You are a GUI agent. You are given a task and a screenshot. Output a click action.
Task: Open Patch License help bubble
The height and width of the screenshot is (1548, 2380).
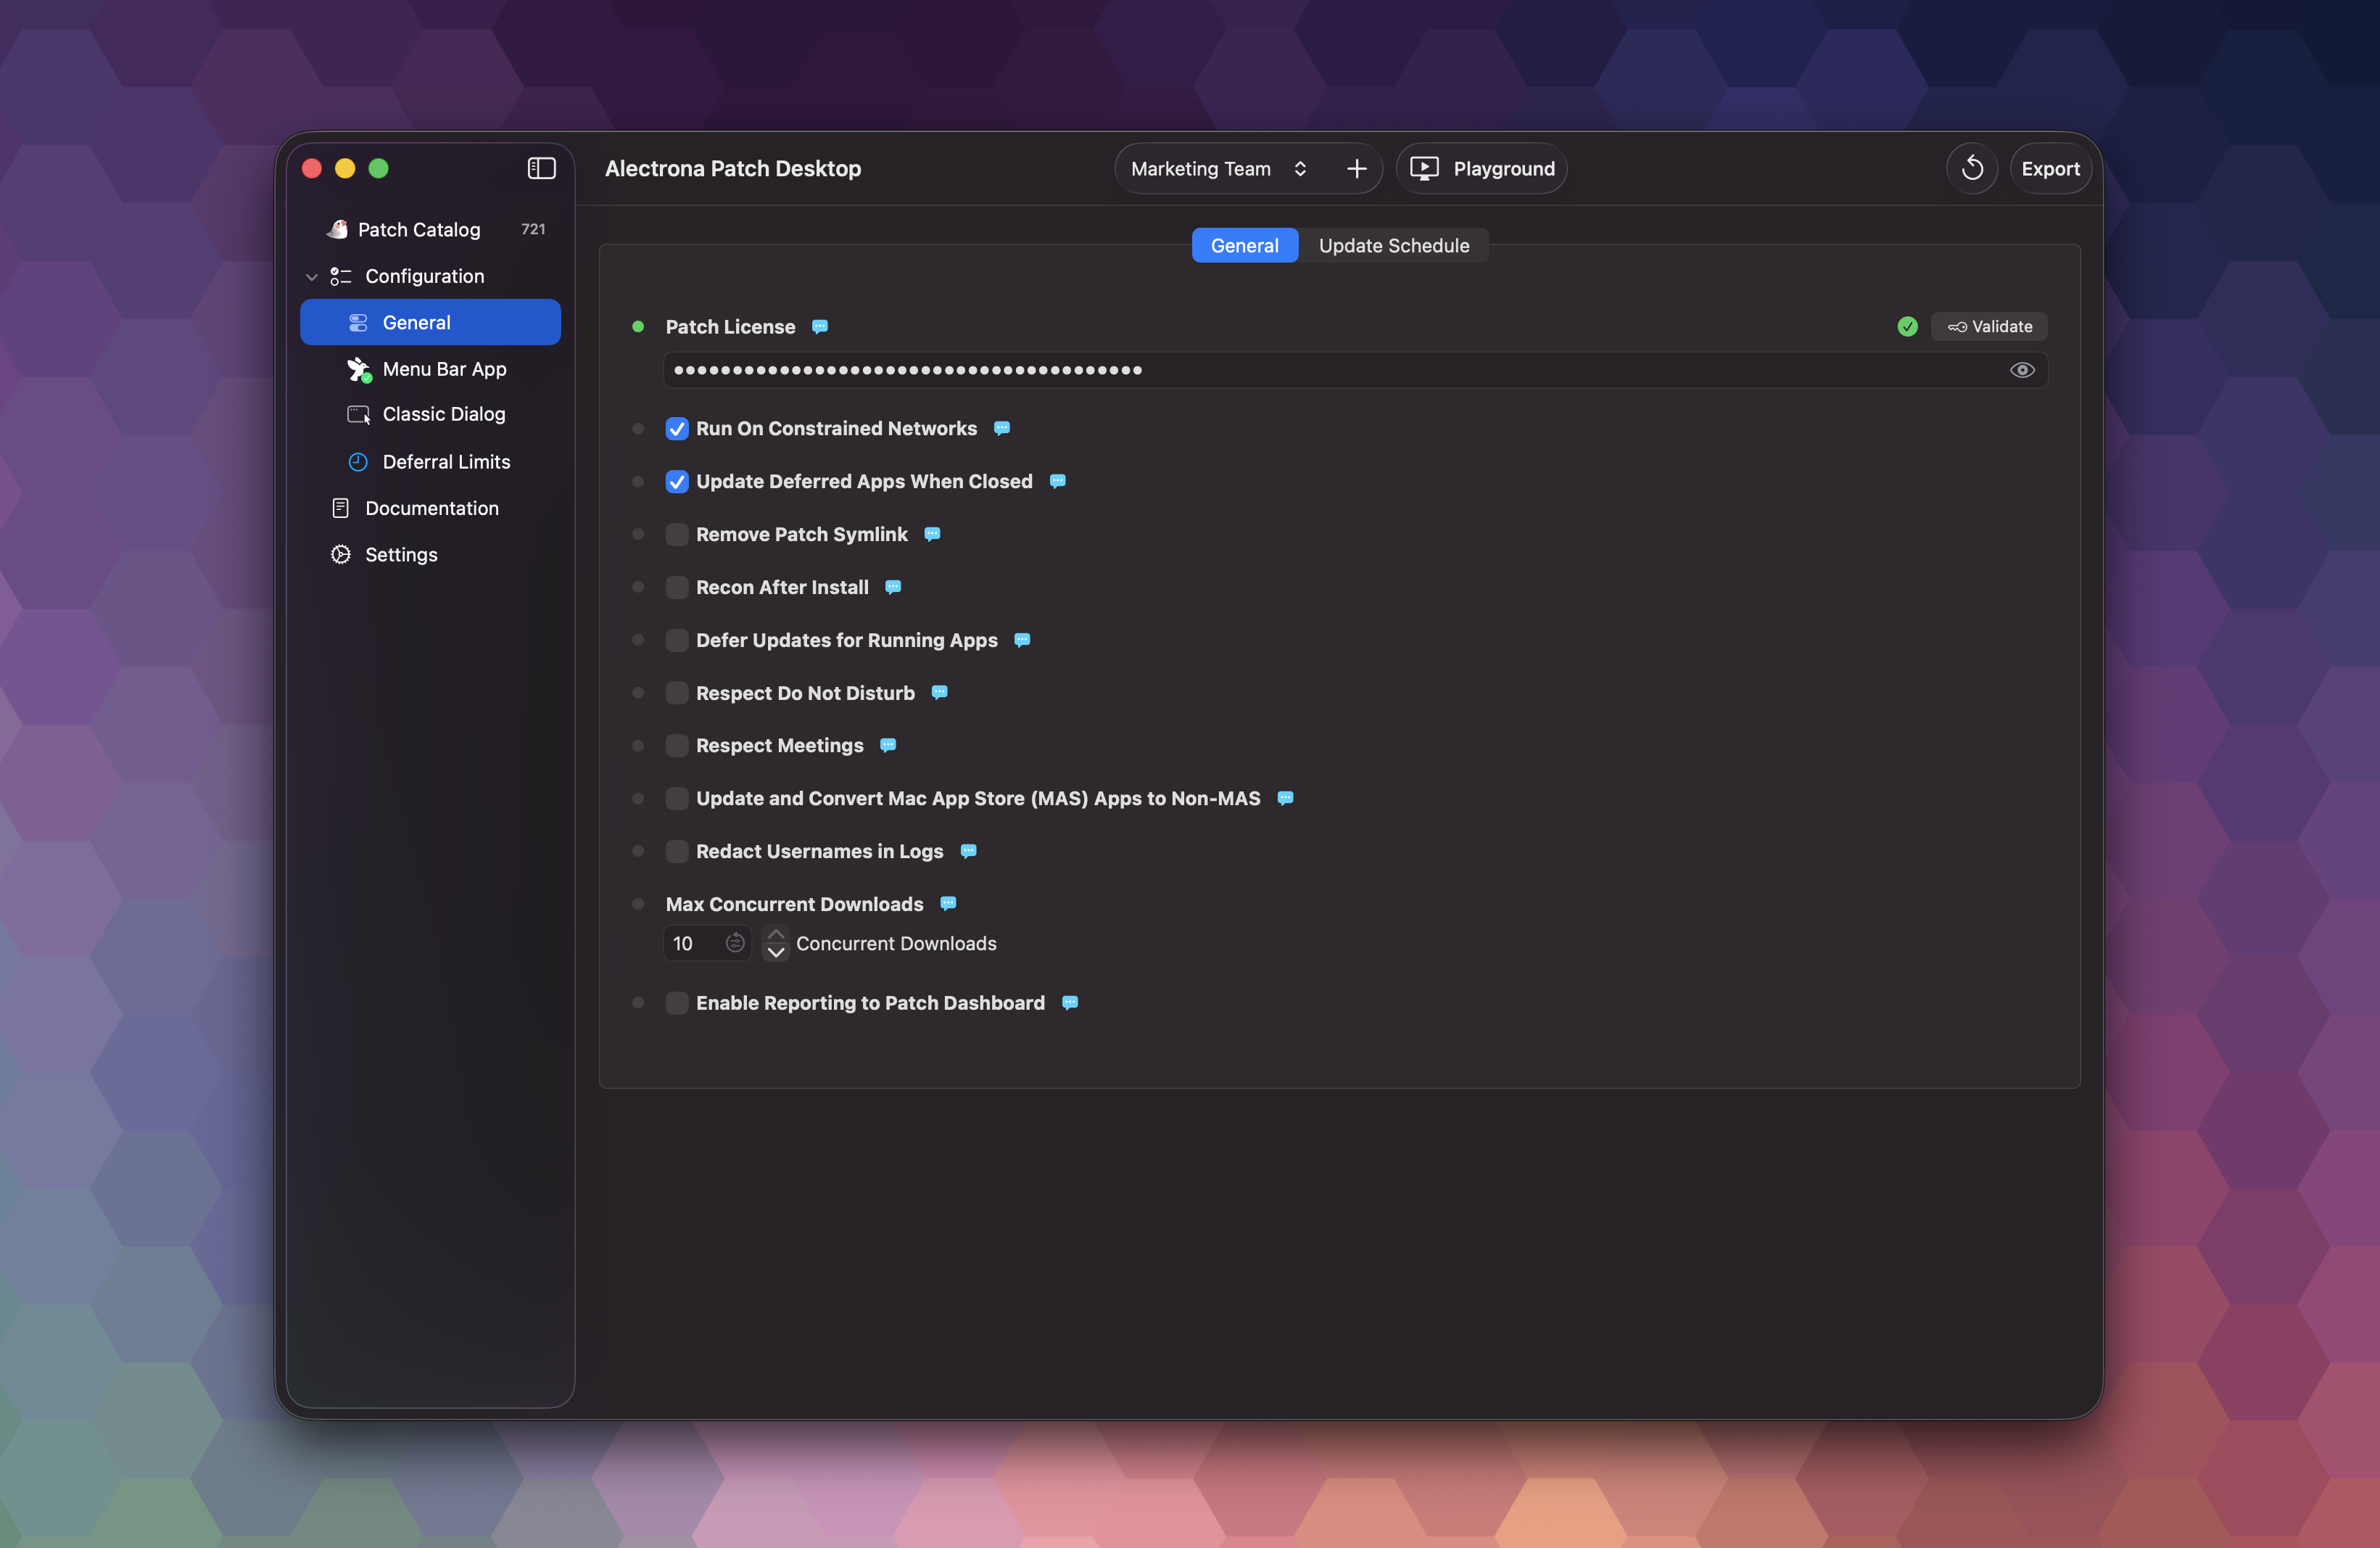819,327
